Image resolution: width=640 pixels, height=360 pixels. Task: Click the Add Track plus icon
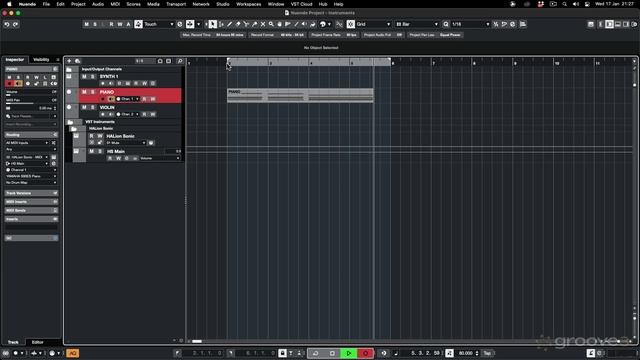click(69, 61)
